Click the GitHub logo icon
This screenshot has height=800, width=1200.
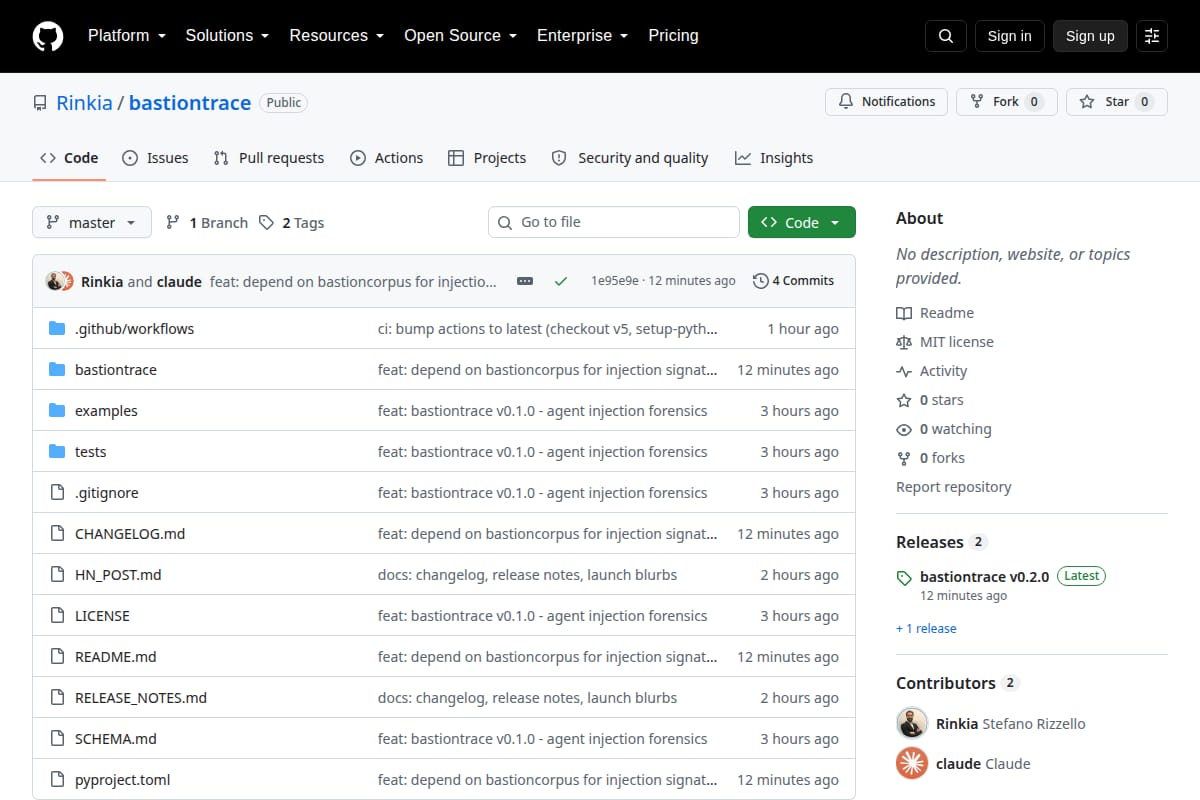click(x=48, y=36)
